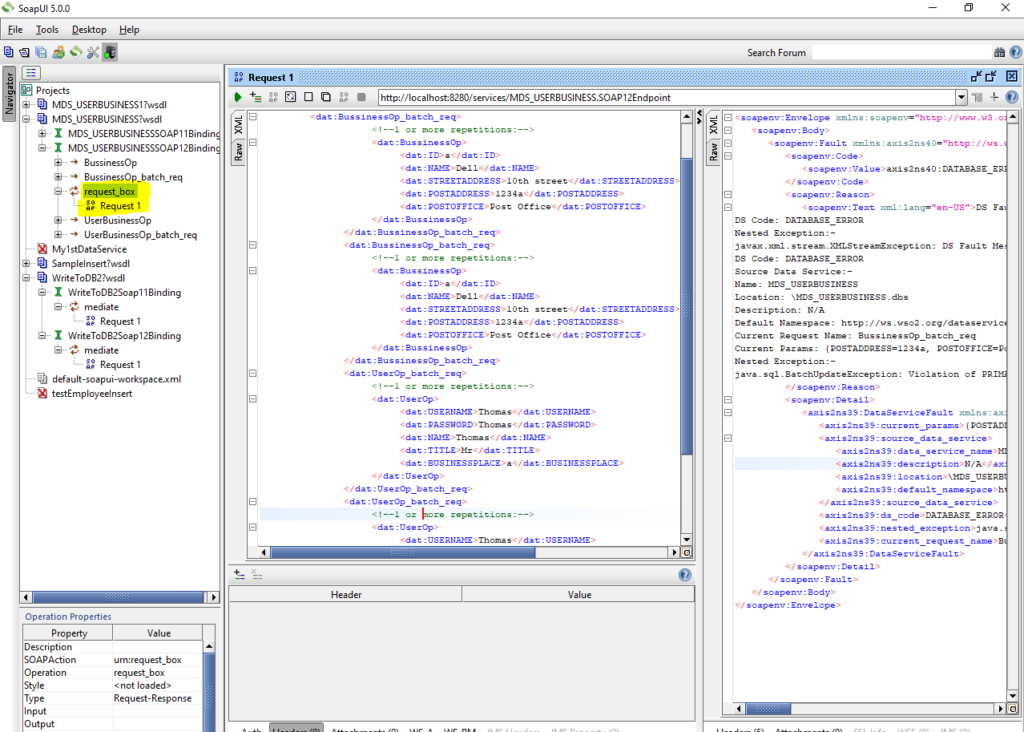Click the help icon beside endpoint field
Screen dimensions: 1024x732
(1012, 97)
